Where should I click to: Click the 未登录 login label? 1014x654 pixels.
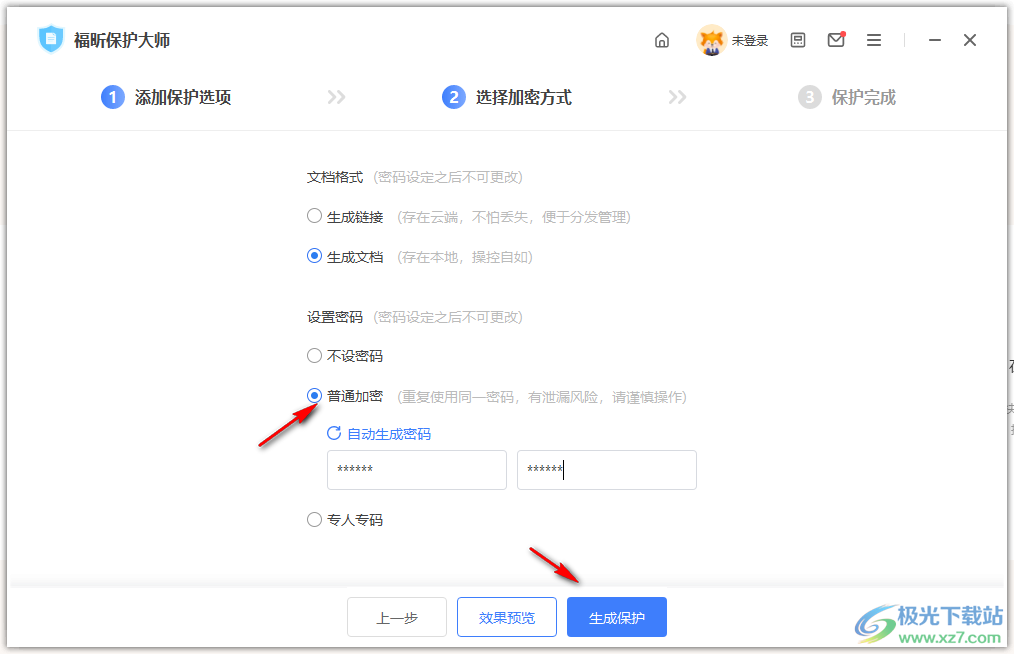[750, 41]
